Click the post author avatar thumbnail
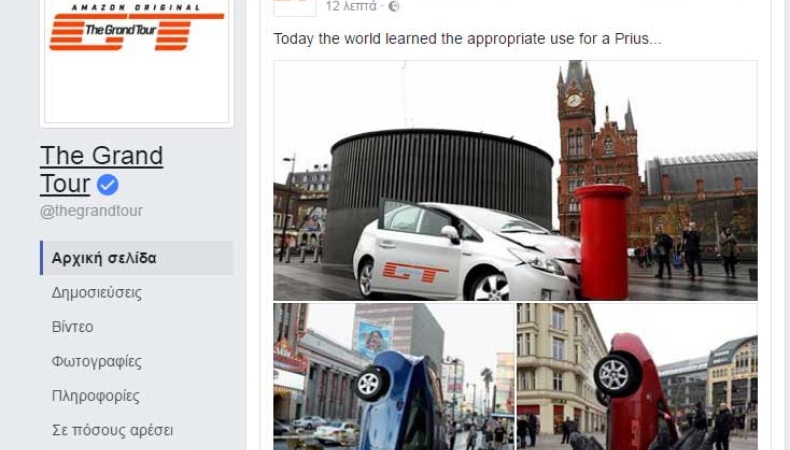Image resolution: width=790 pixels, height=450 pixels. point(295,8)
